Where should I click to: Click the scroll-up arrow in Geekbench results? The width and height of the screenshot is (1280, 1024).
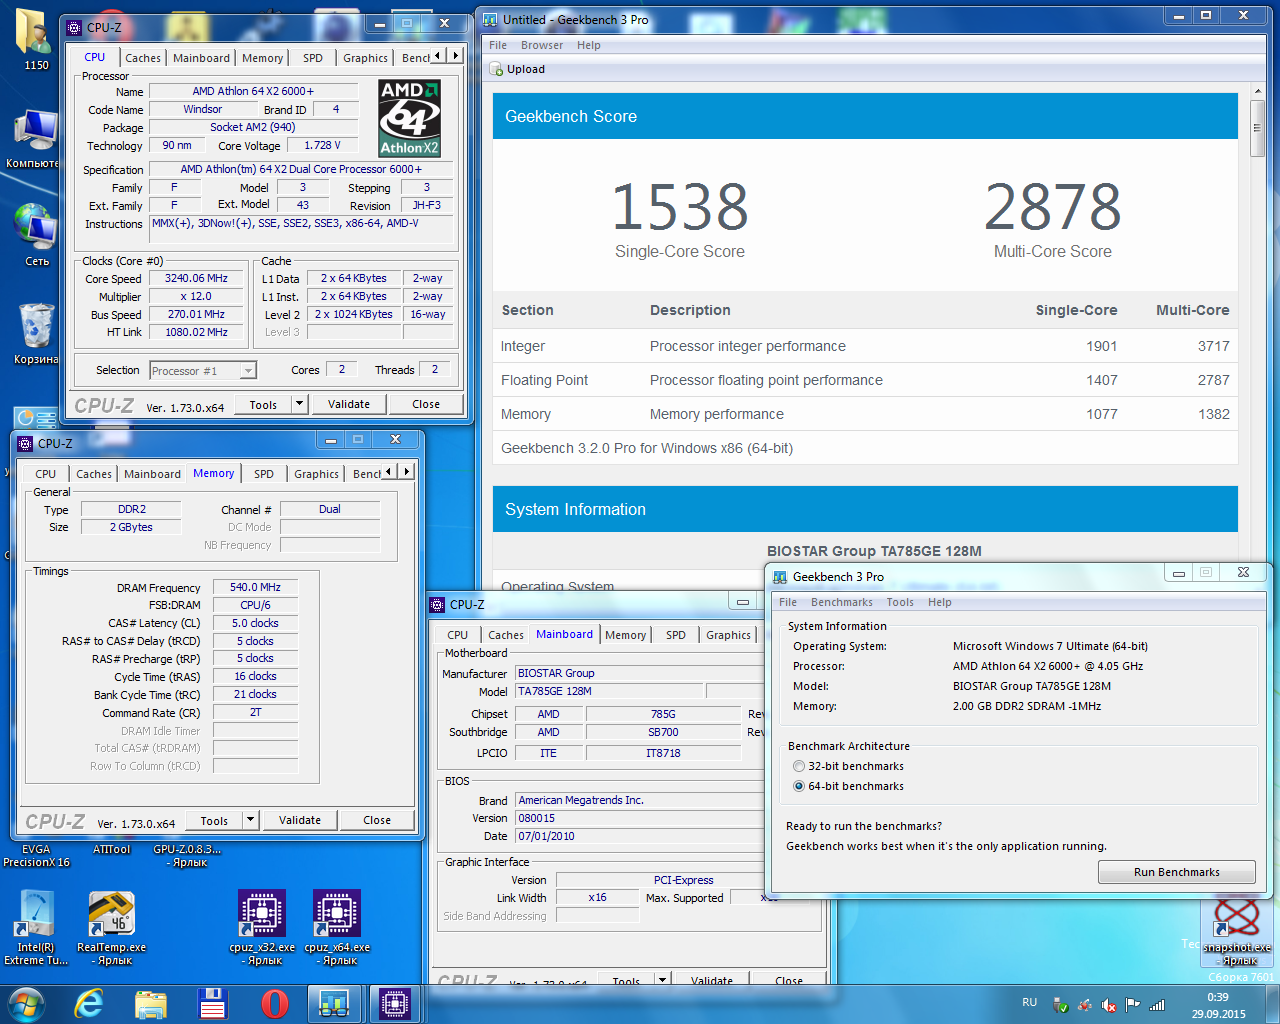click(x=1258, y=92)
